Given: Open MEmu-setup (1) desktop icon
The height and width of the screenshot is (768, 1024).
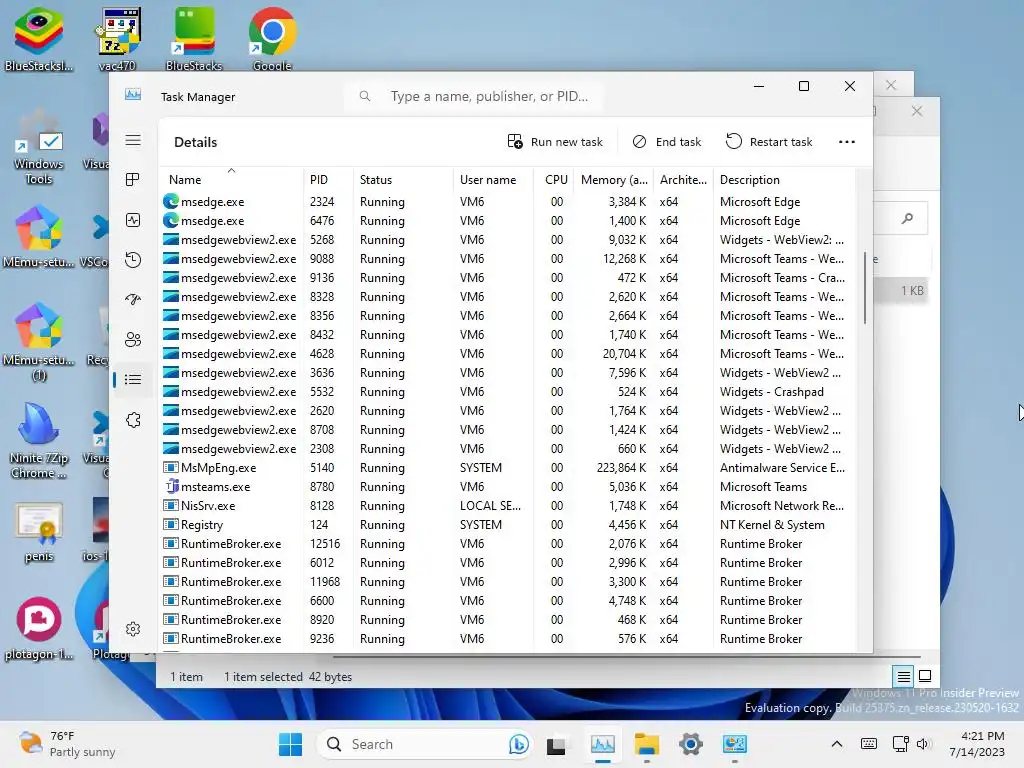Looking at the screenshot, I should click(x=39, y=342).
